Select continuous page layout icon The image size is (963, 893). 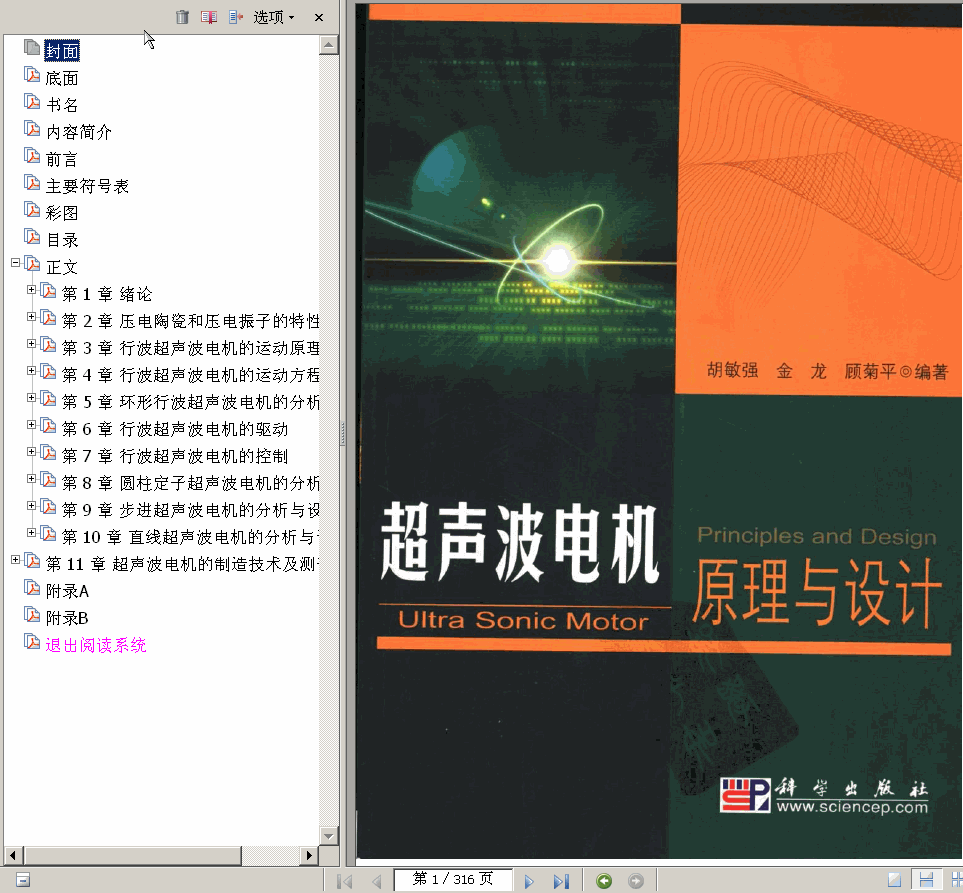pos(926,880)
